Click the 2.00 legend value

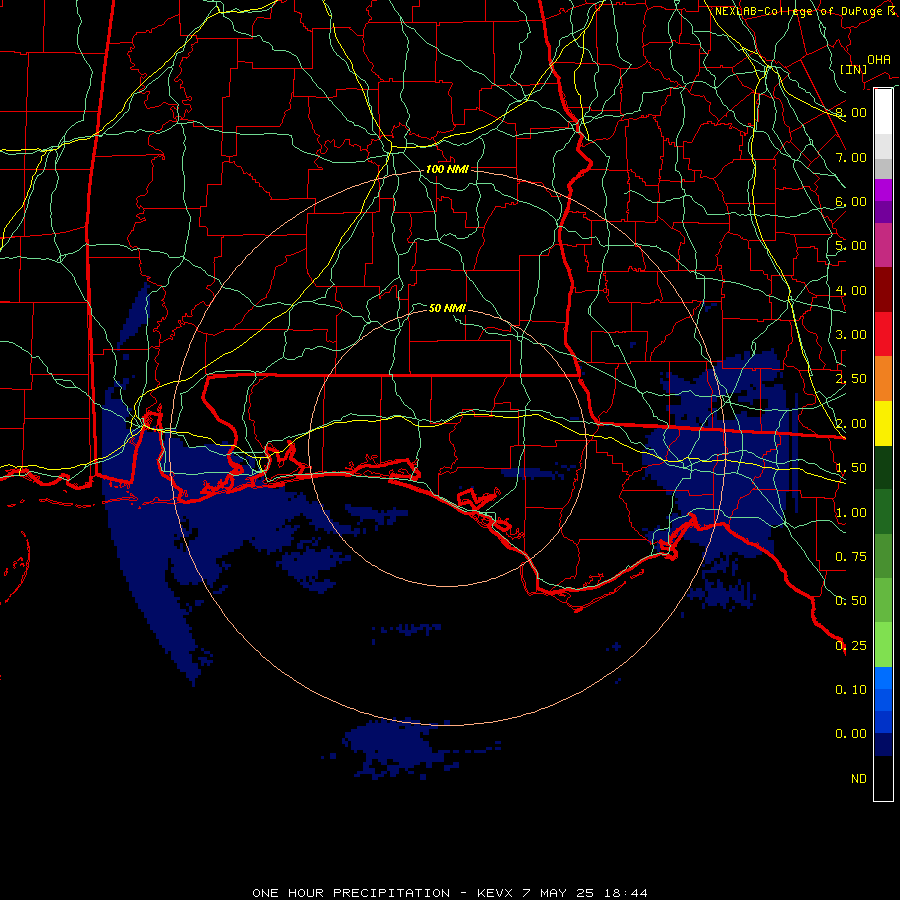click(x=851, y=424)
